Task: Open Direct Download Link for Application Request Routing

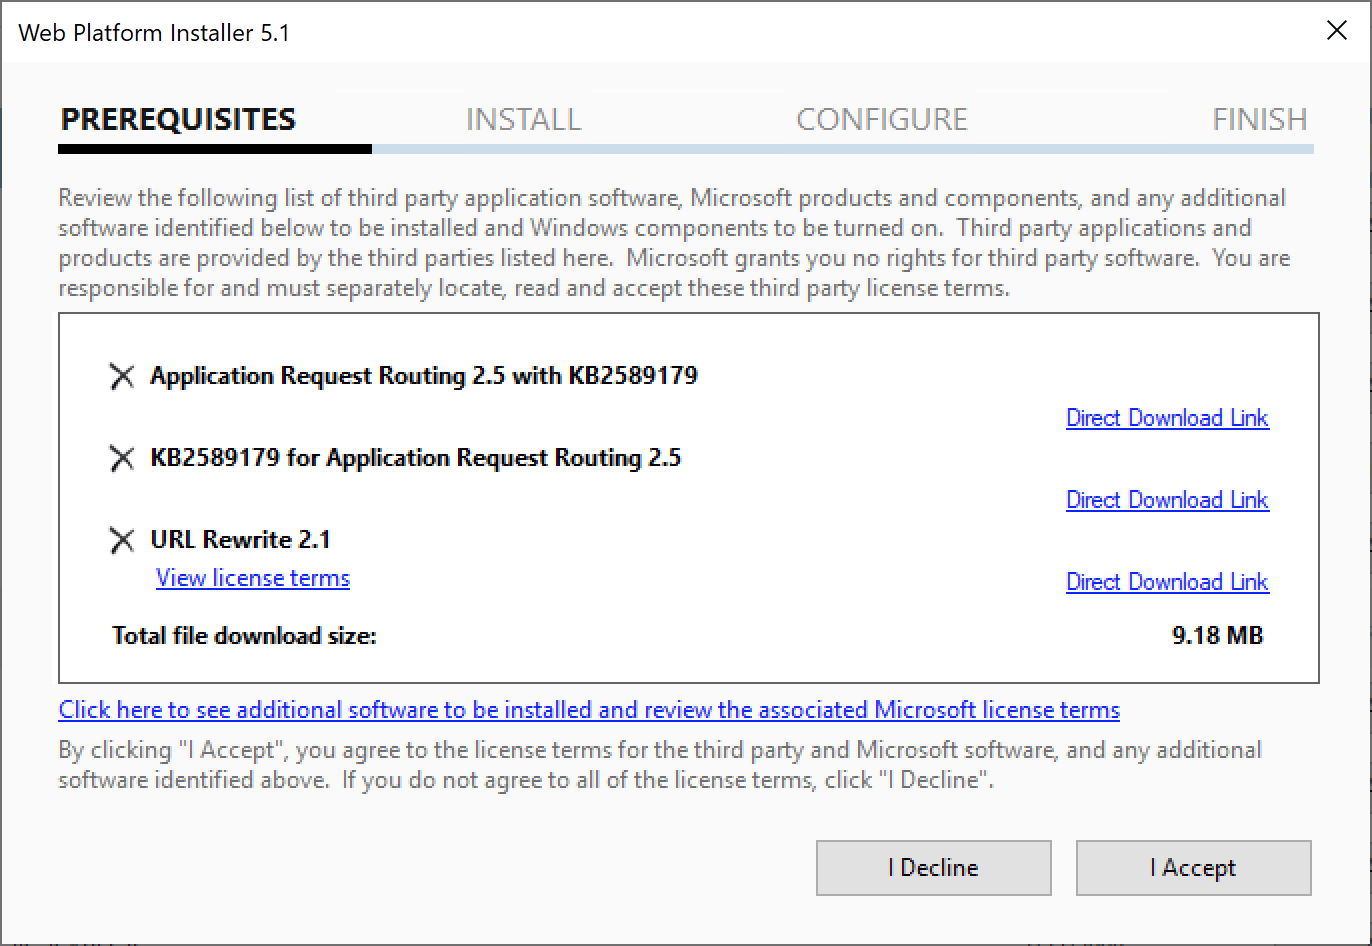Action: 1167,418
